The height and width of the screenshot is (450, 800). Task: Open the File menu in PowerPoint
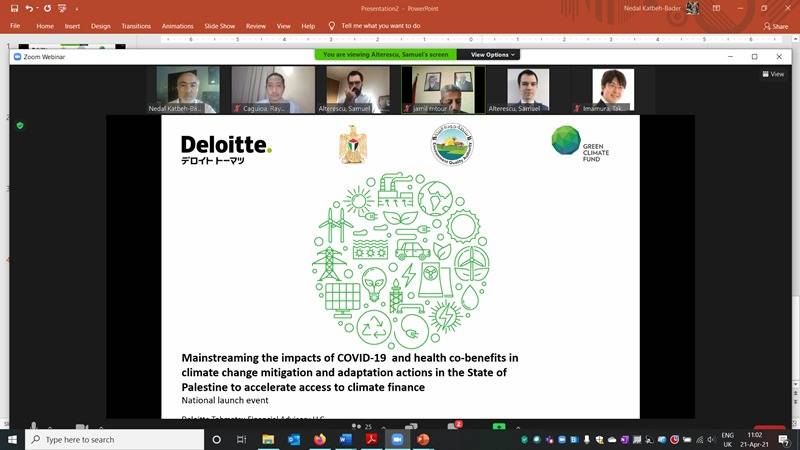pos(15,26)
